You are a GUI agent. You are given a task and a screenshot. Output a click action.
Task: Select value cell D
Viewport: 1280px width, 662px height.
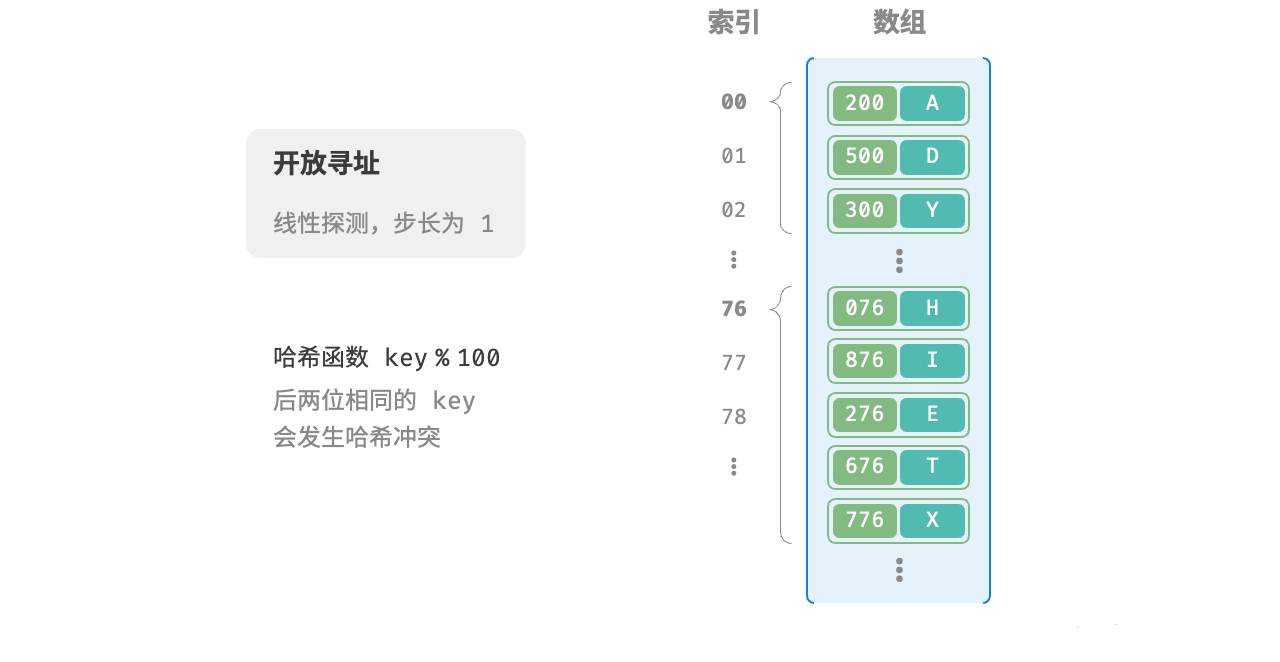[x=932, y=157]
